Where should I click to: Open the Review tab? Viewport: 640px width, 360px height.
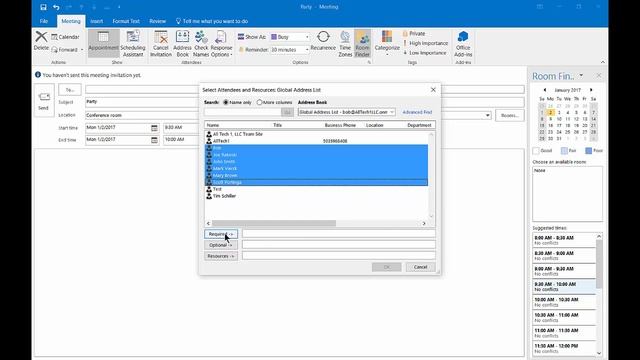158,21
